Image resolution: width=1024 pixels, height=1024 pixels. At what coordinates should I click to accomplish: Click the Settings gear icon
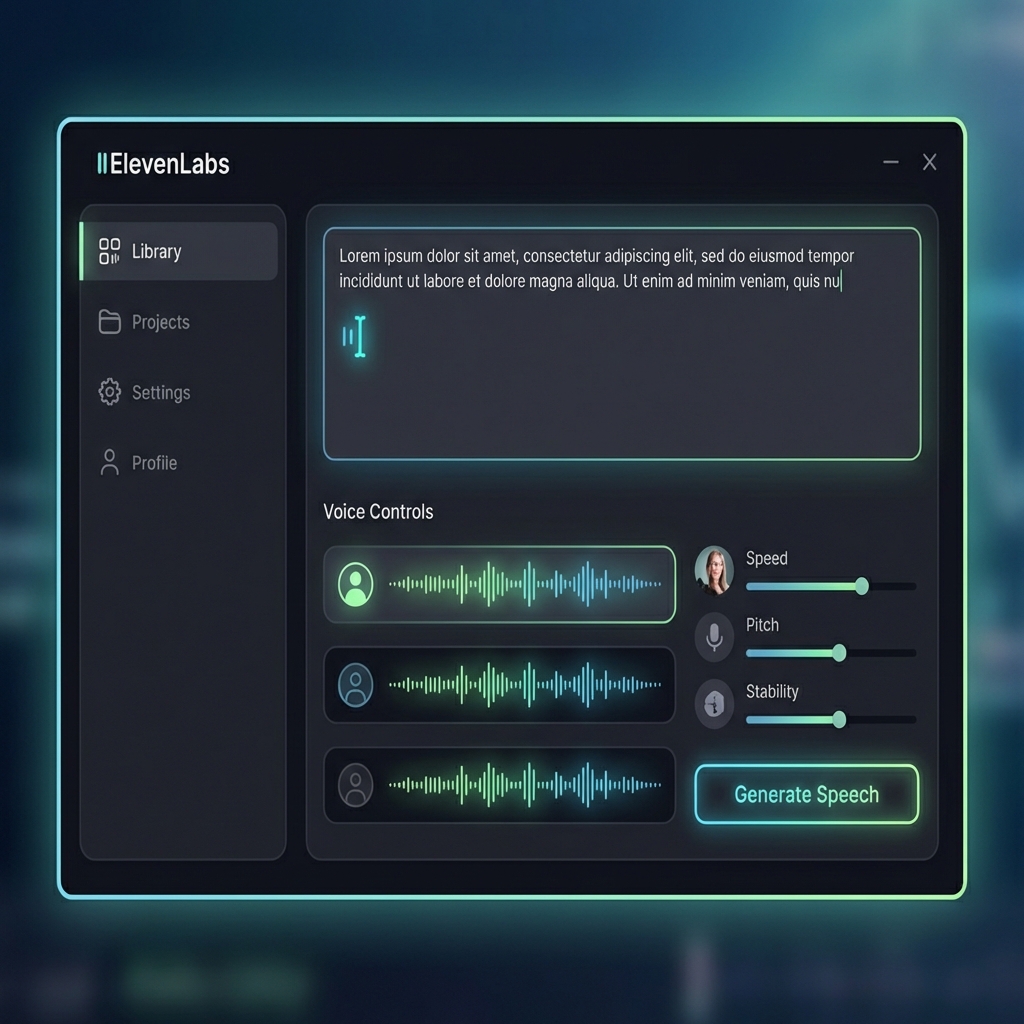click(110, 392)
